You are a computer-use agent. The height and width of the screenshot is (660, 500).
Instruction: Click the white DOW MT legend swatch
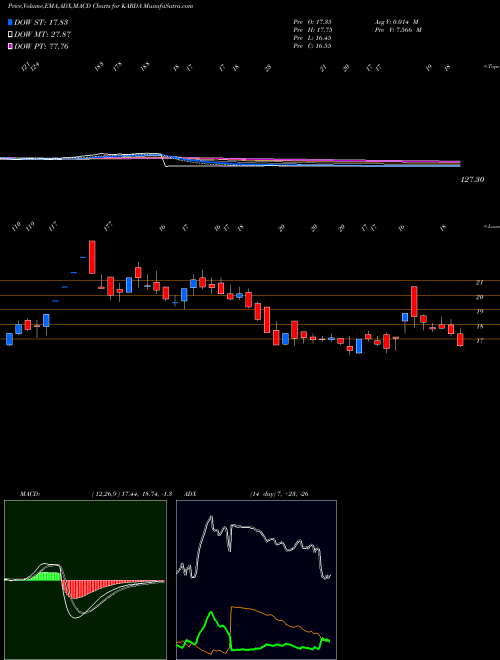tap(10, 34)
